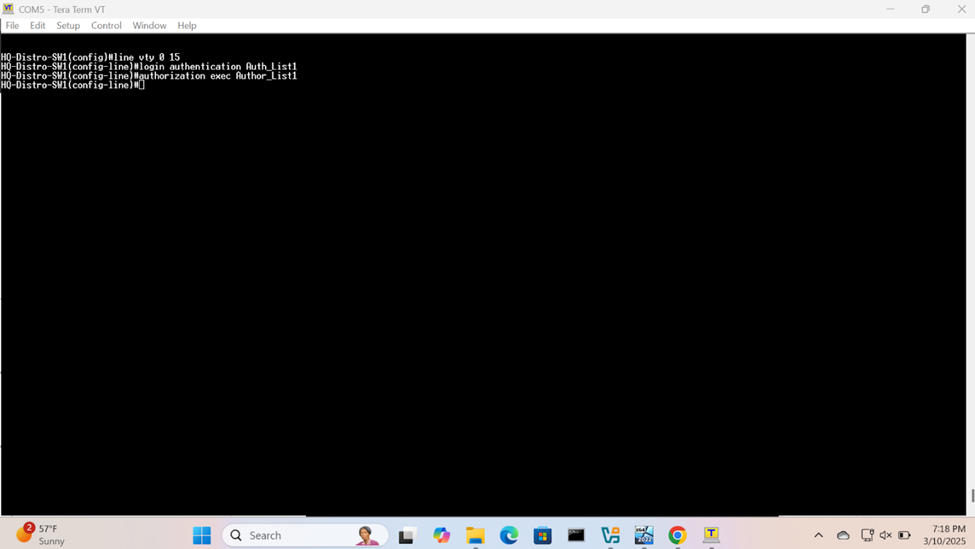Open the Edit menu

tap(37, 25)
